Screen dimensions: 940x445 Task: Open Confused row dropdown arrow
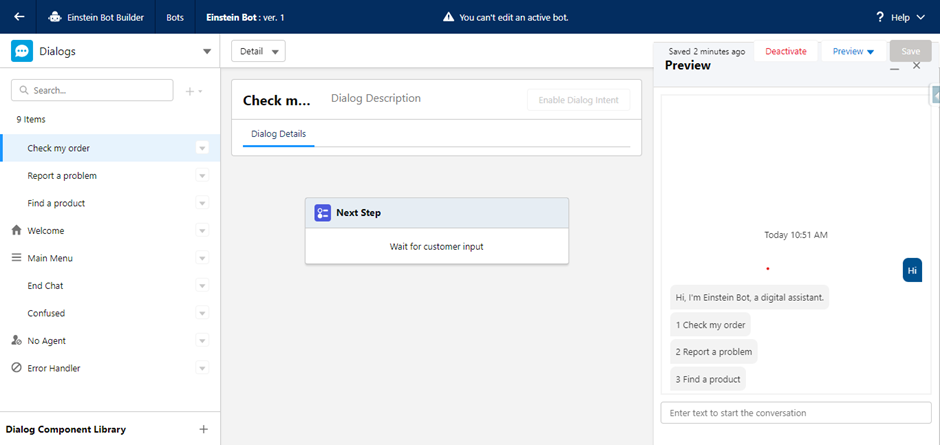point(202,314)
